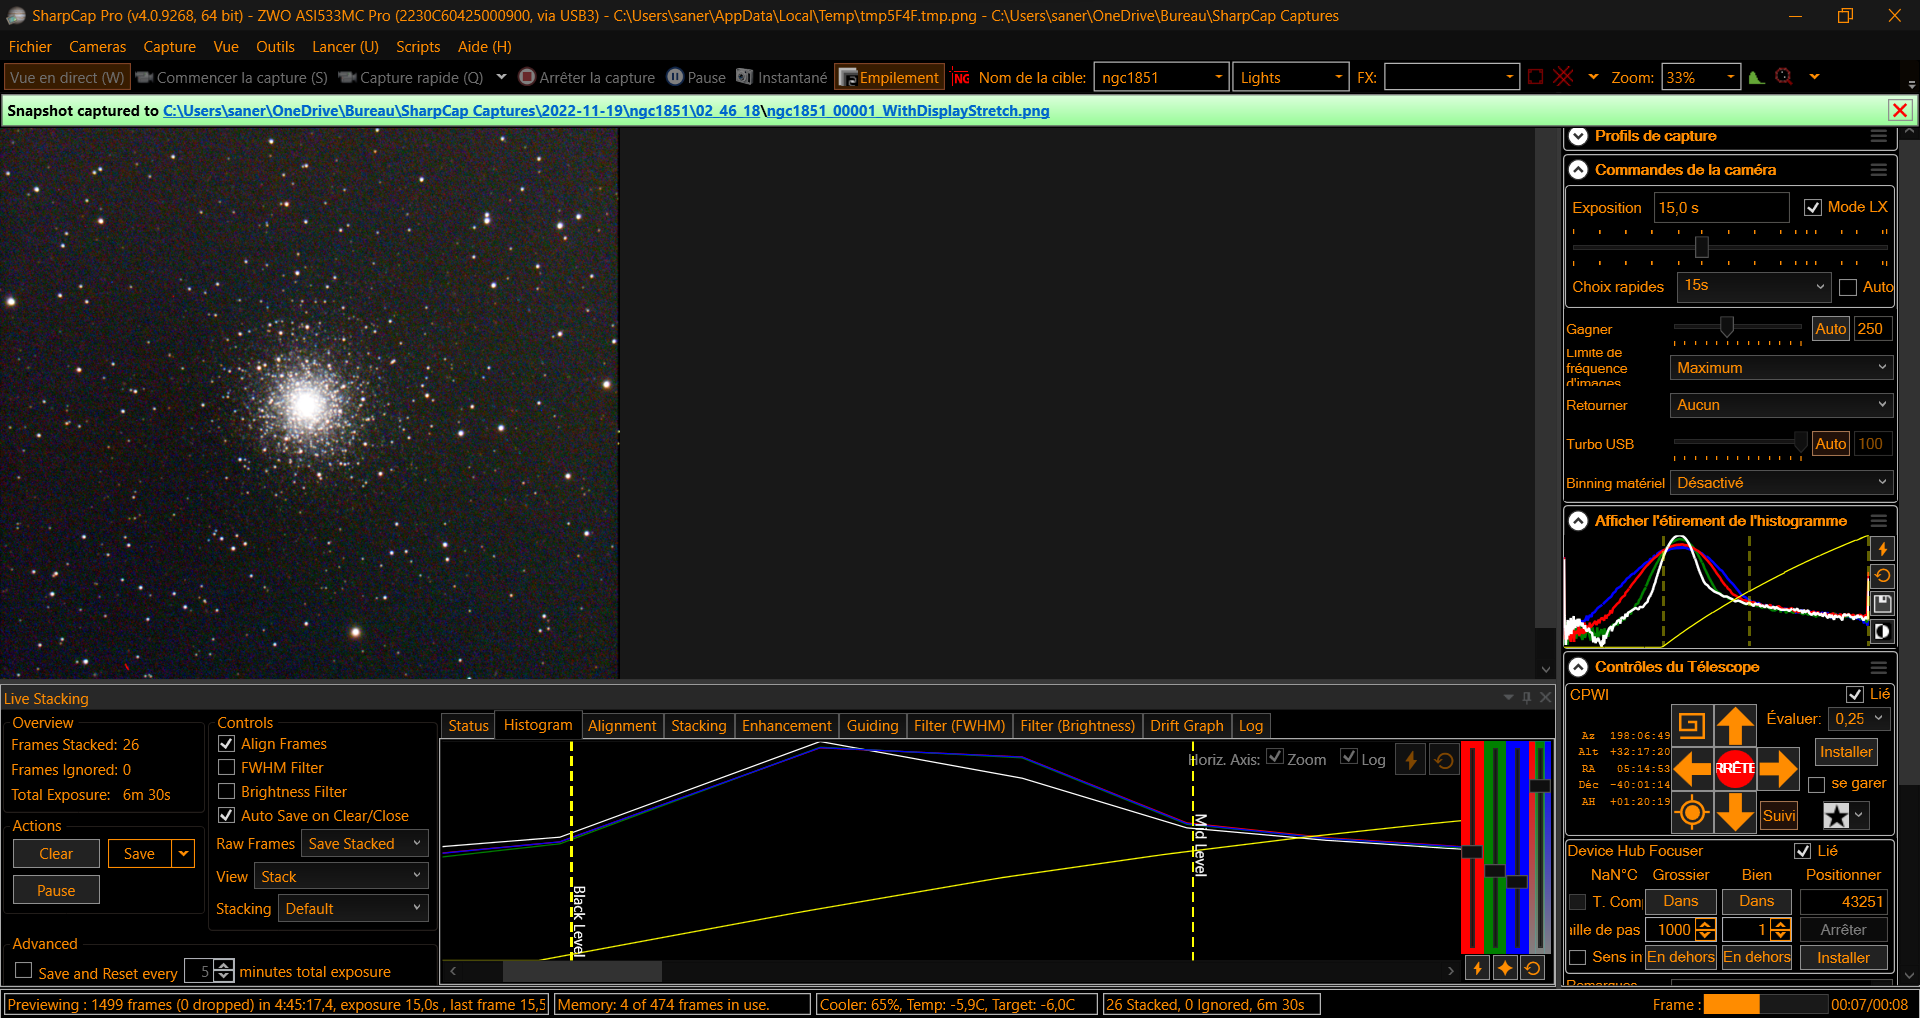Open the Choix rapides 15s dropdown
1920x1018 pixels.
tap(1754, 286)
